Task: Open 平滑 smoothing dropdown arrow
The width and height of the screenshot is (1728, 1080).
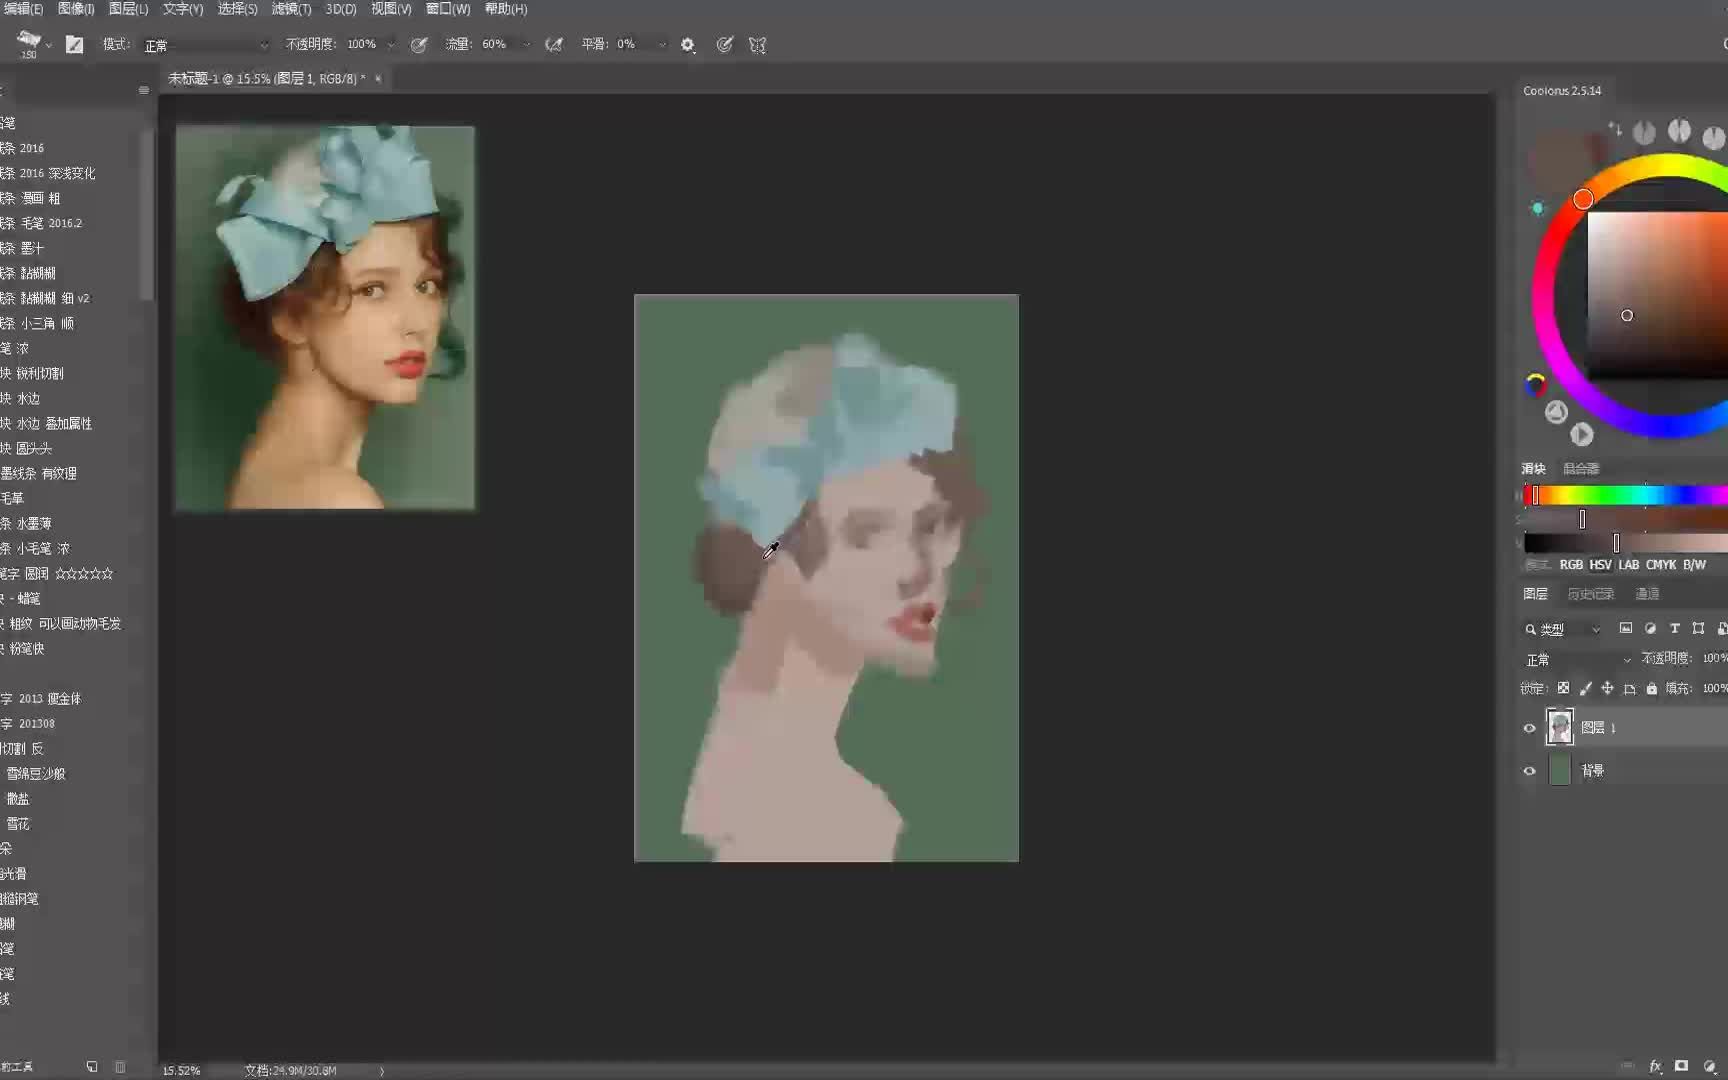Action: click(x=661, y=45)
